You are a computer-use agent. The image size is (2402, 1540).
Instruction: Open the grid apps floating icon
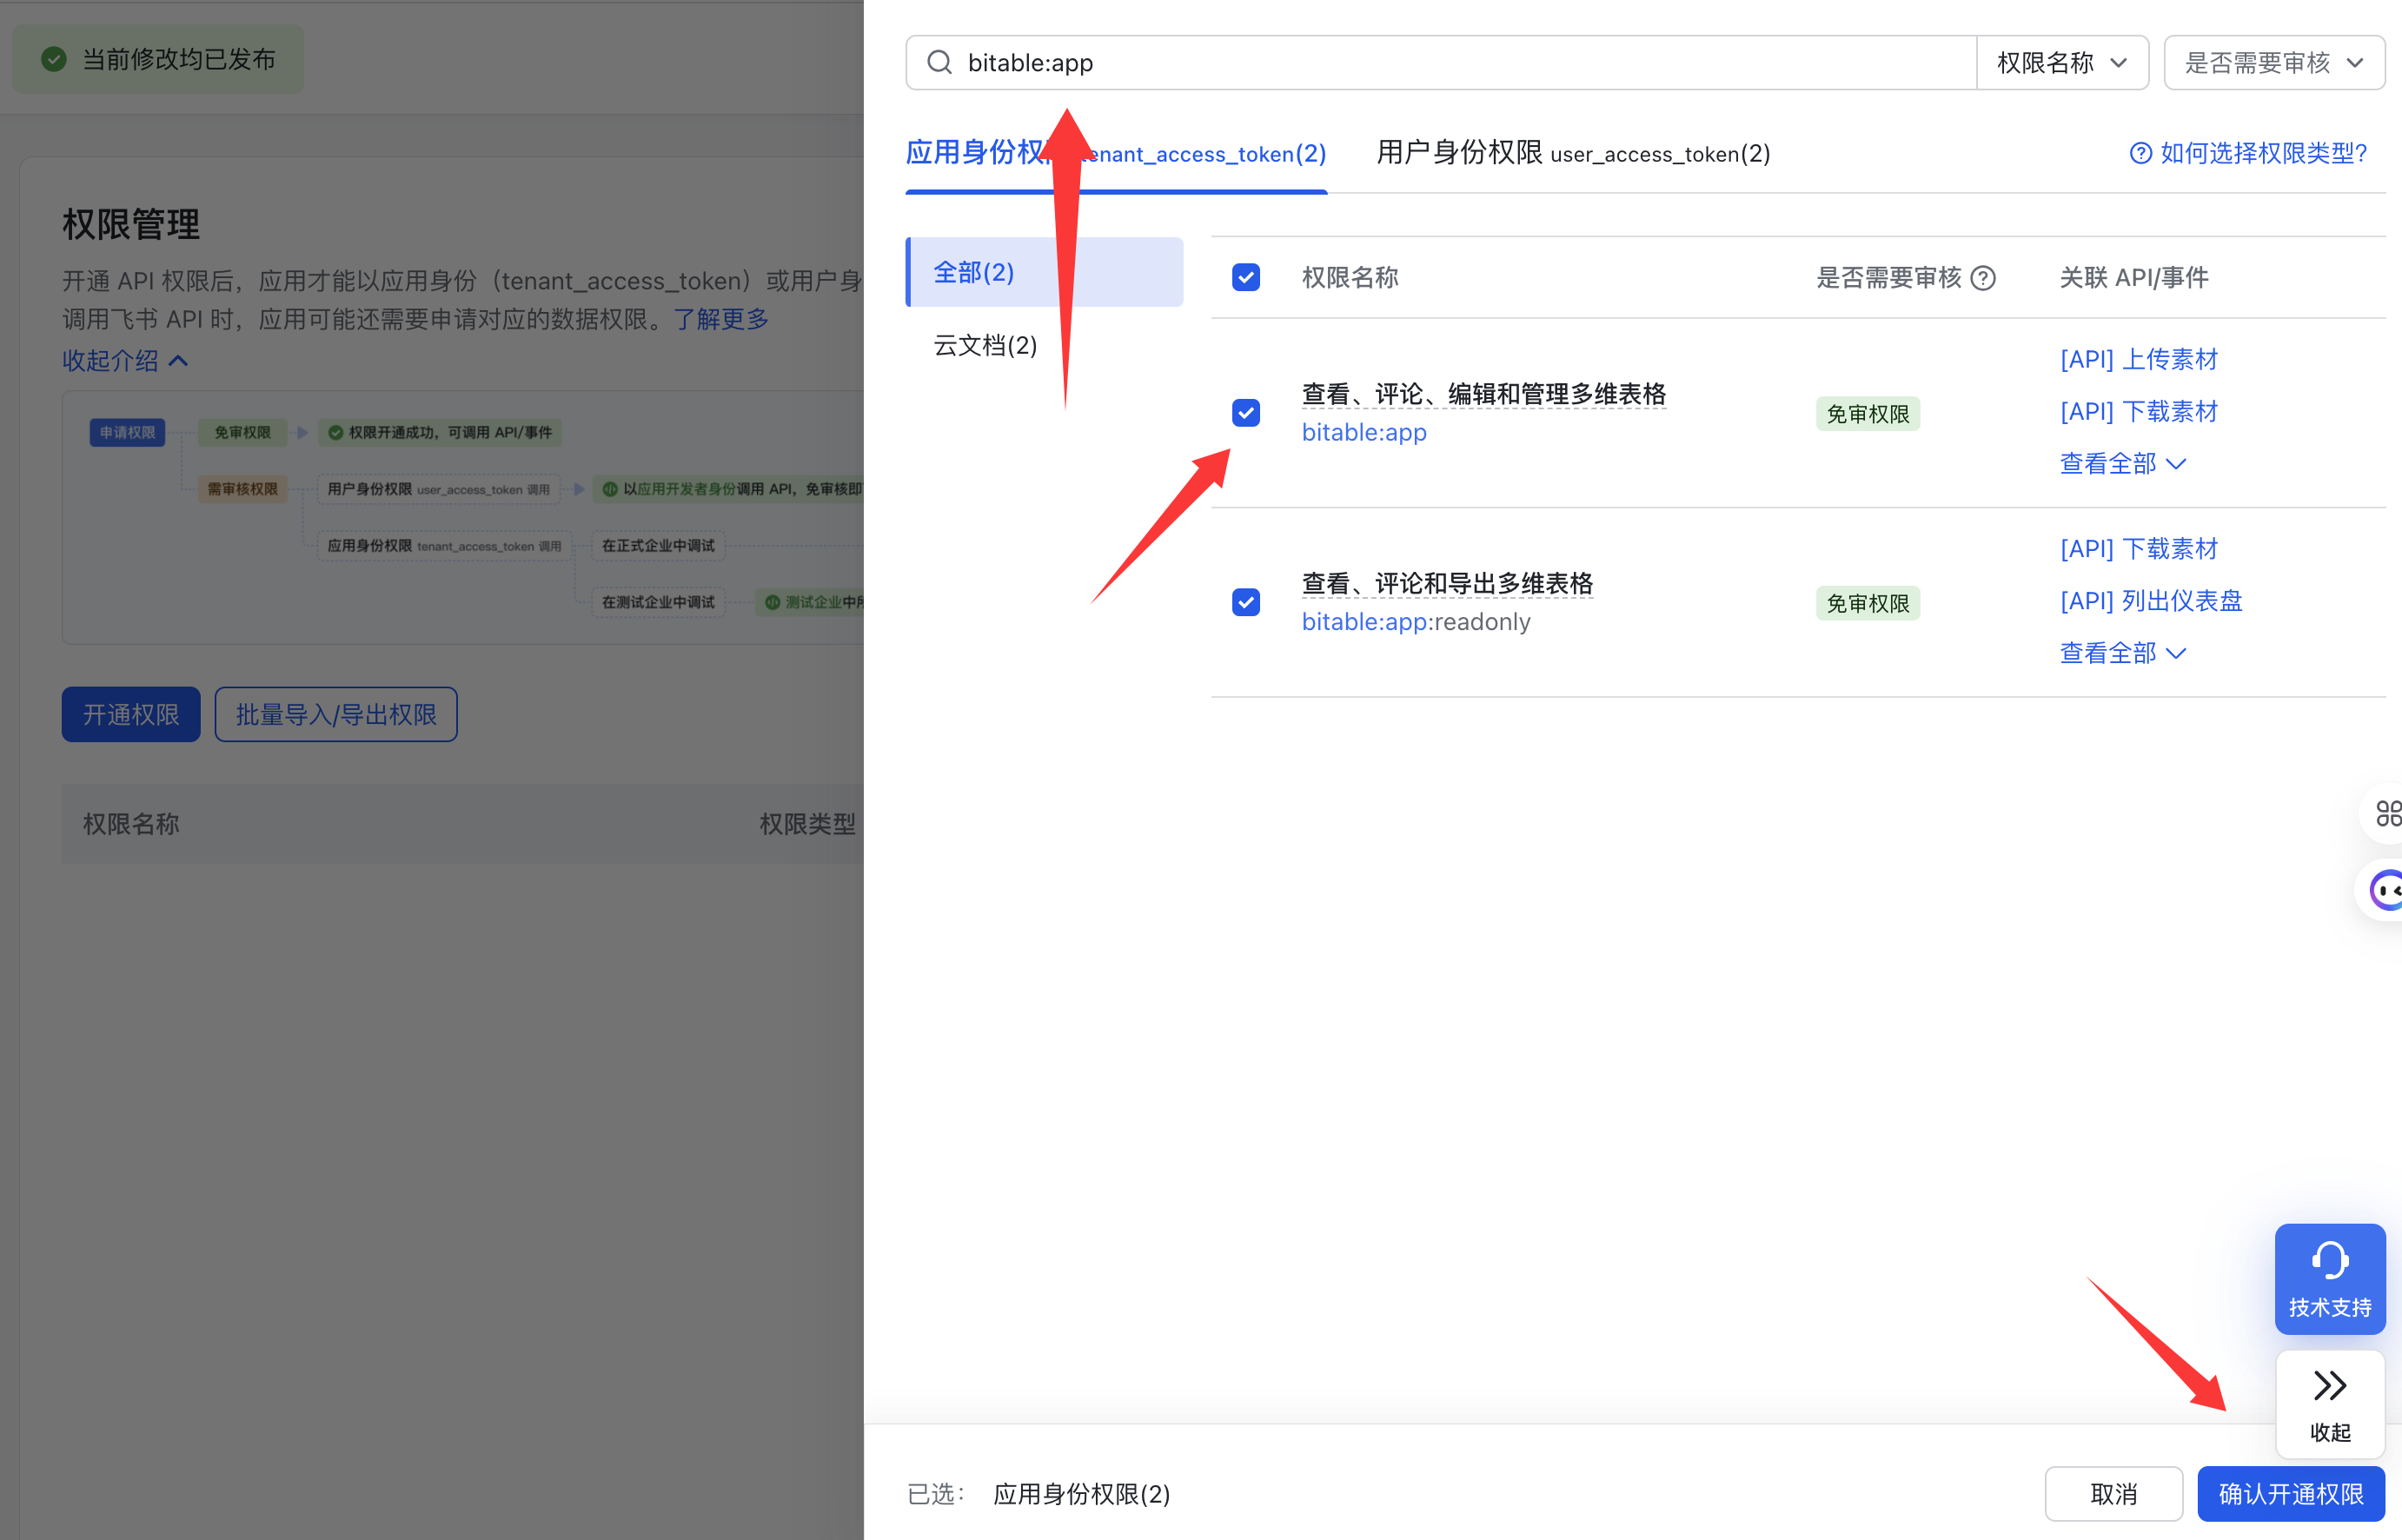click(x=2387, y=813)
